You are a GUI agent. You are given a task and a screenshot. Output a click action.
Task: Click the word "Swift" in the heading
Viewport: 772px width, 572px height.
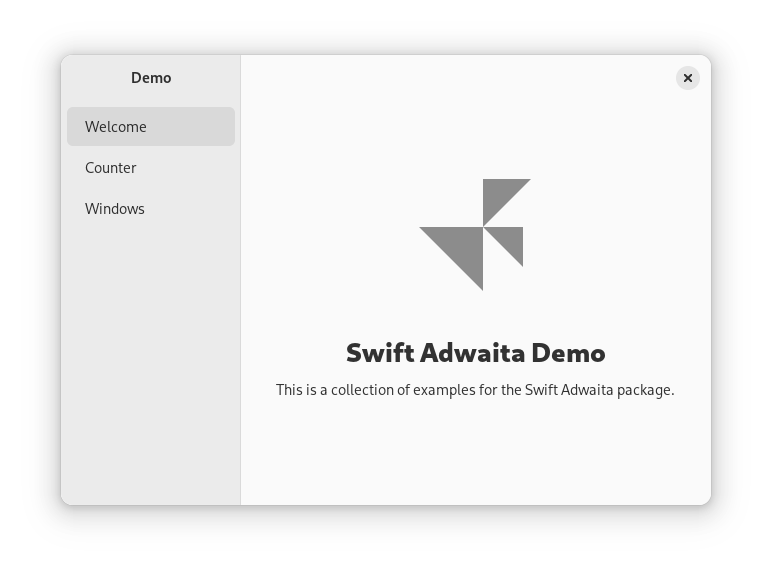pos(379,353)
